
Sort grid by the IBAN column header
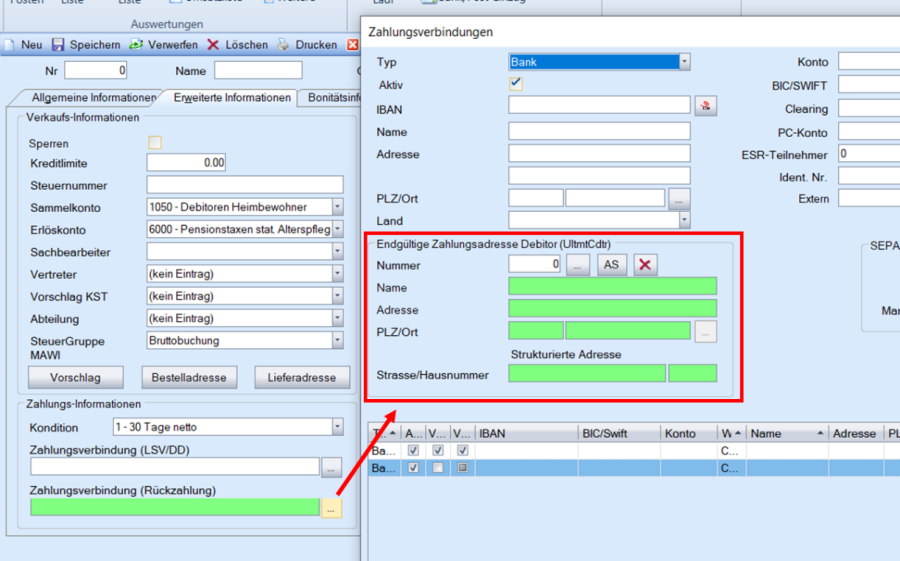click(525, 434)
